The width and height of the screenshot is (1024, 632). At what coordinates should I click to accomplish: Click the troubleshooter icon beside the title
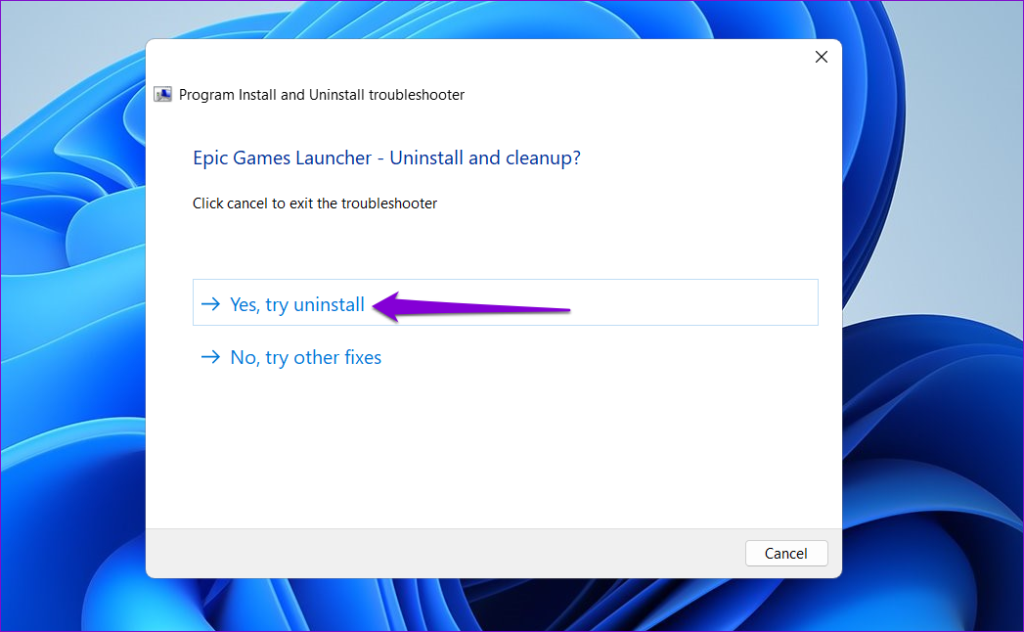[163, 95]
